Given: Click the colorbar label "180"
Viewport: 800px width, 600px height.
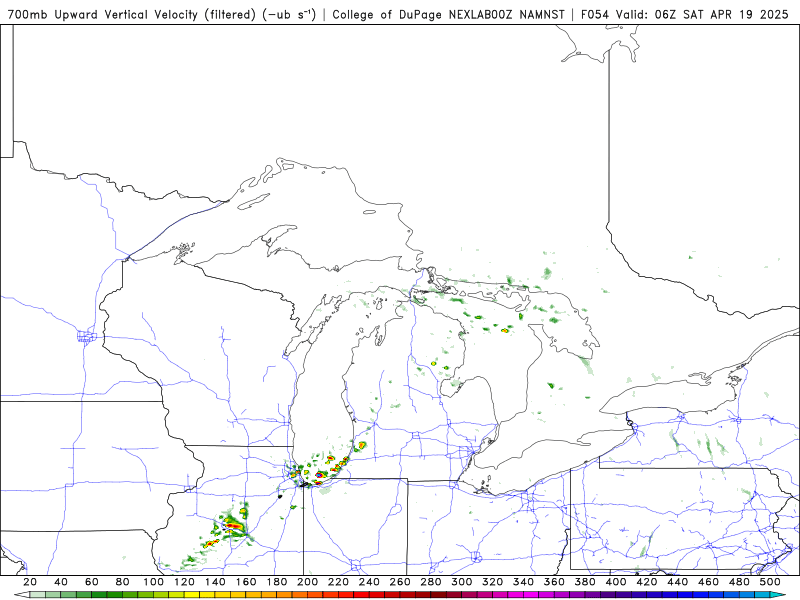Looking at the screenshot, I should tap(277, 582).
